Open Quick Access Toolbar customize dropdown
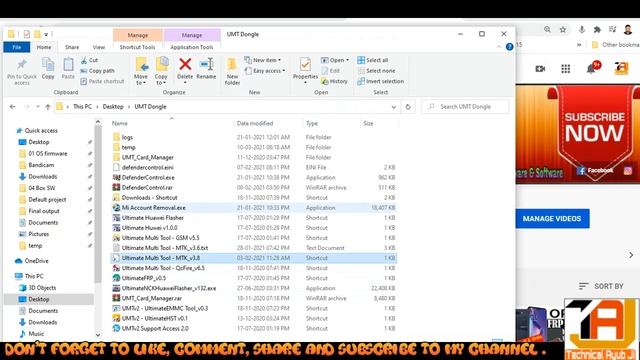Viewport: 640px width, 360px height. click(x=46, y=34)
